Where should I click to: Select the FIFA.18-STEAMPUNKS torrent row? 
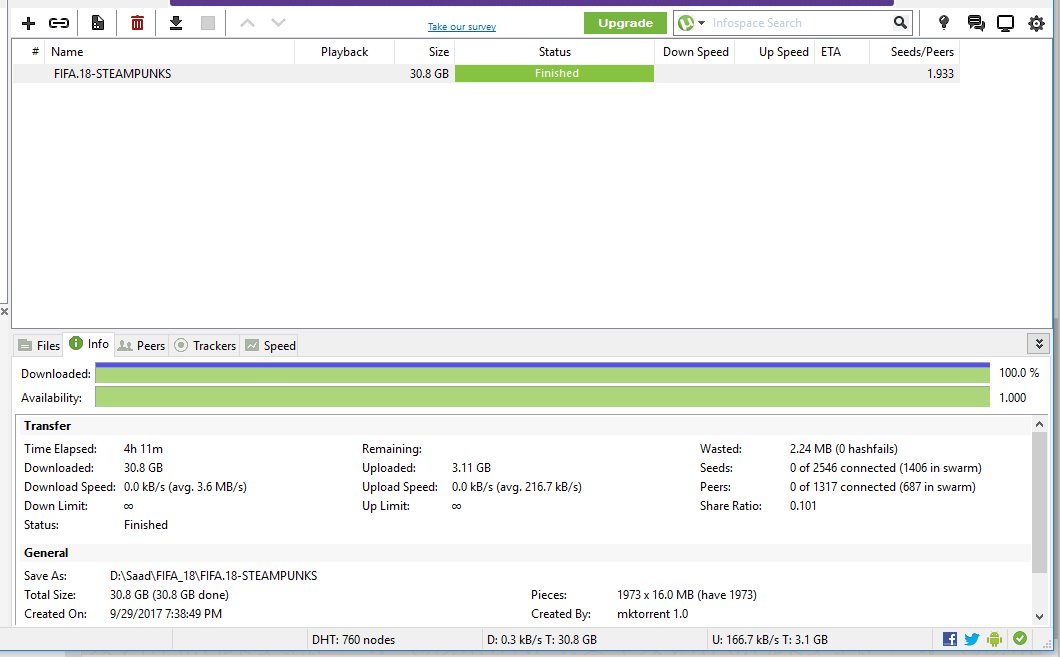coord(486,74)
